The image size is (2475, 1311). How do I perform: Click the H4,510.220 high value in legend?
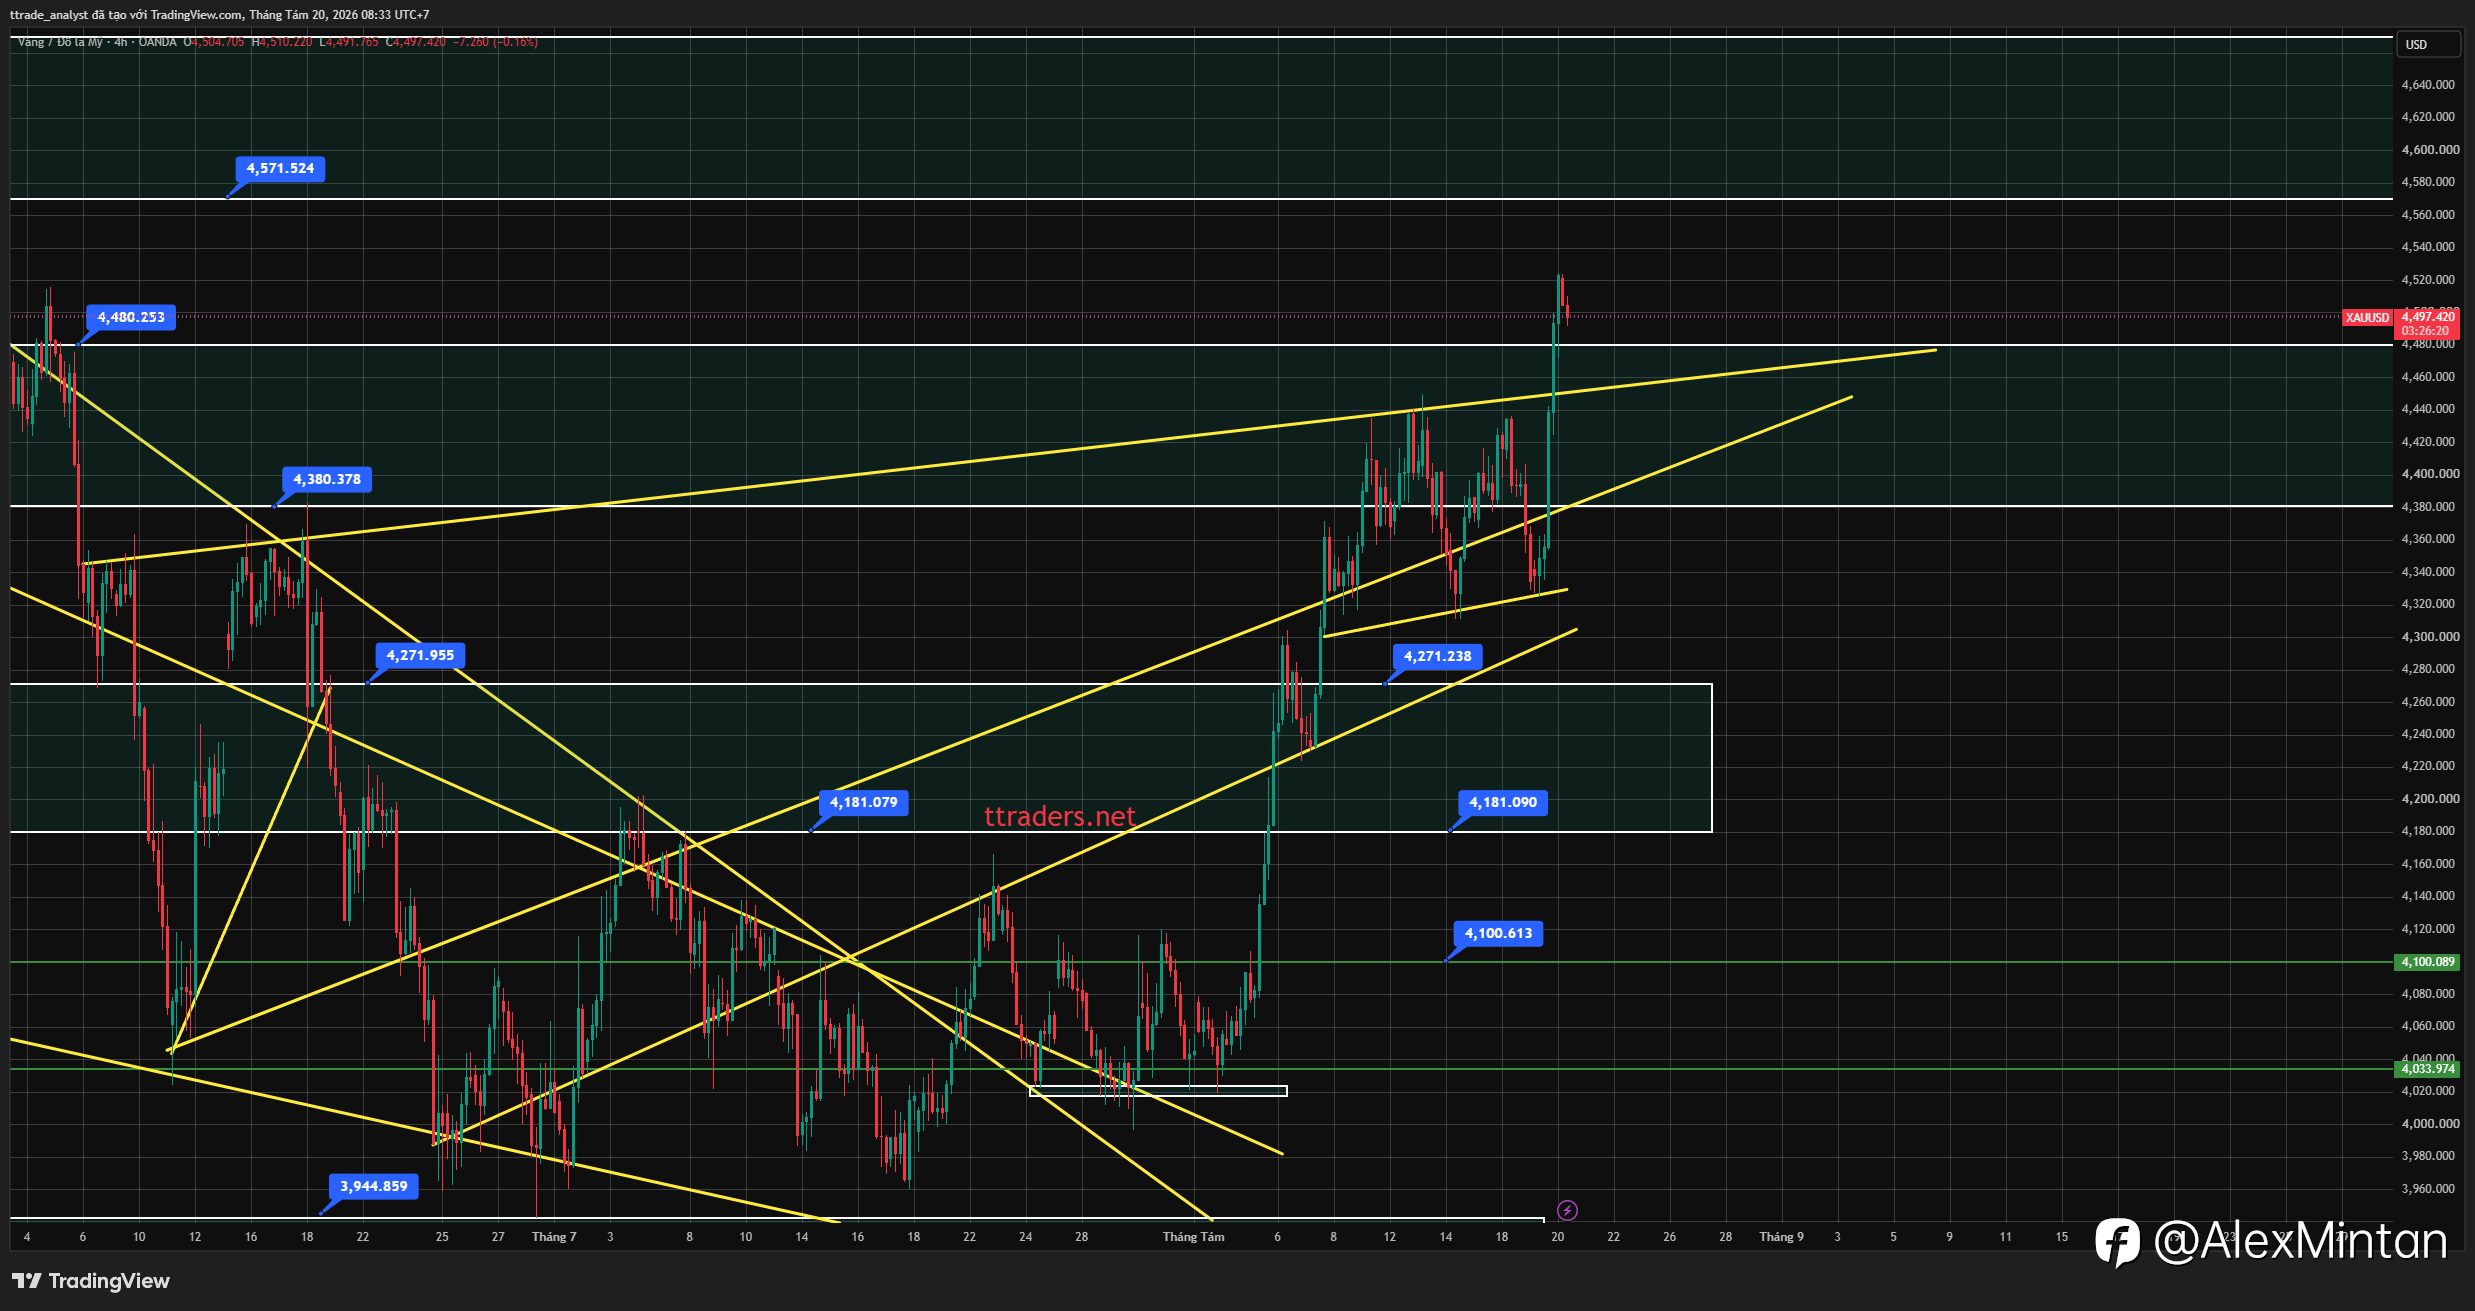[x=282, y=42]
